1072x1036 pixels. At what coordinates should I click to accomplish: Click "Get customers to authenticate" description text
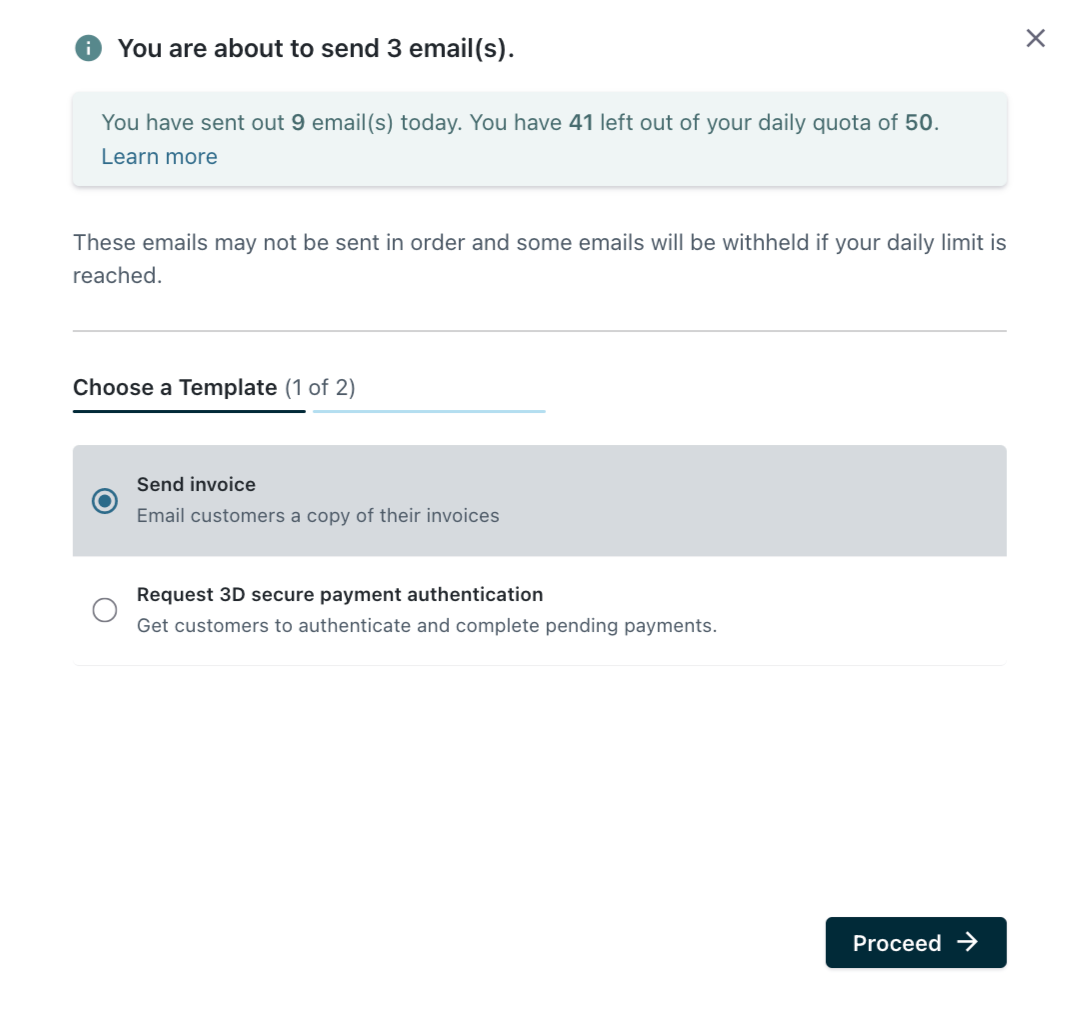coord(427,627)
